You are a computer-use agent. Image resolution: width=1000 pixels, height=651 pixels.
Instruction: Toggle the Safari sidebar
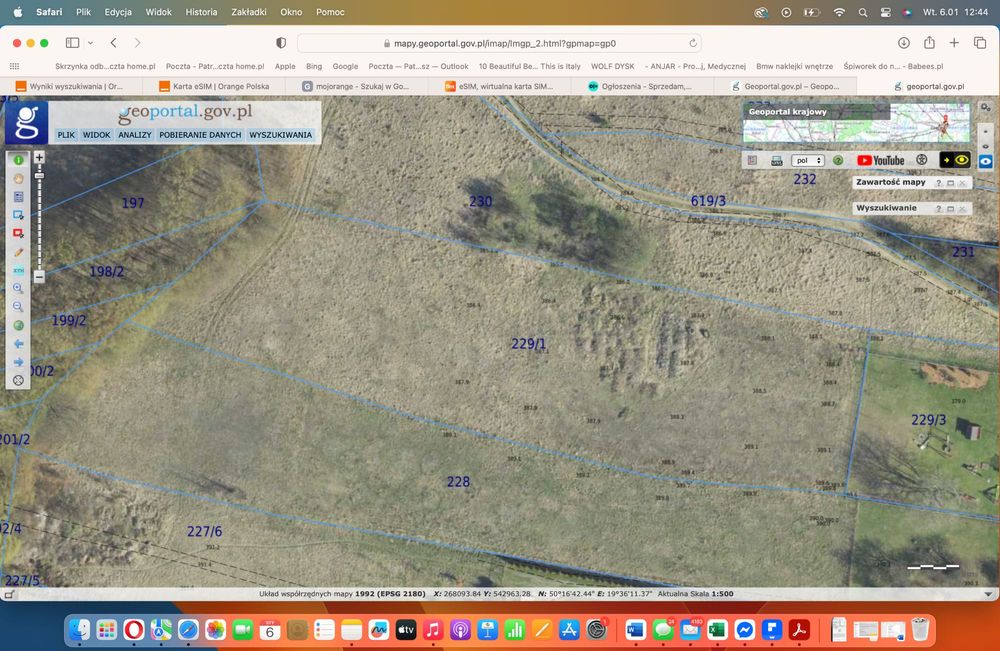73,43
